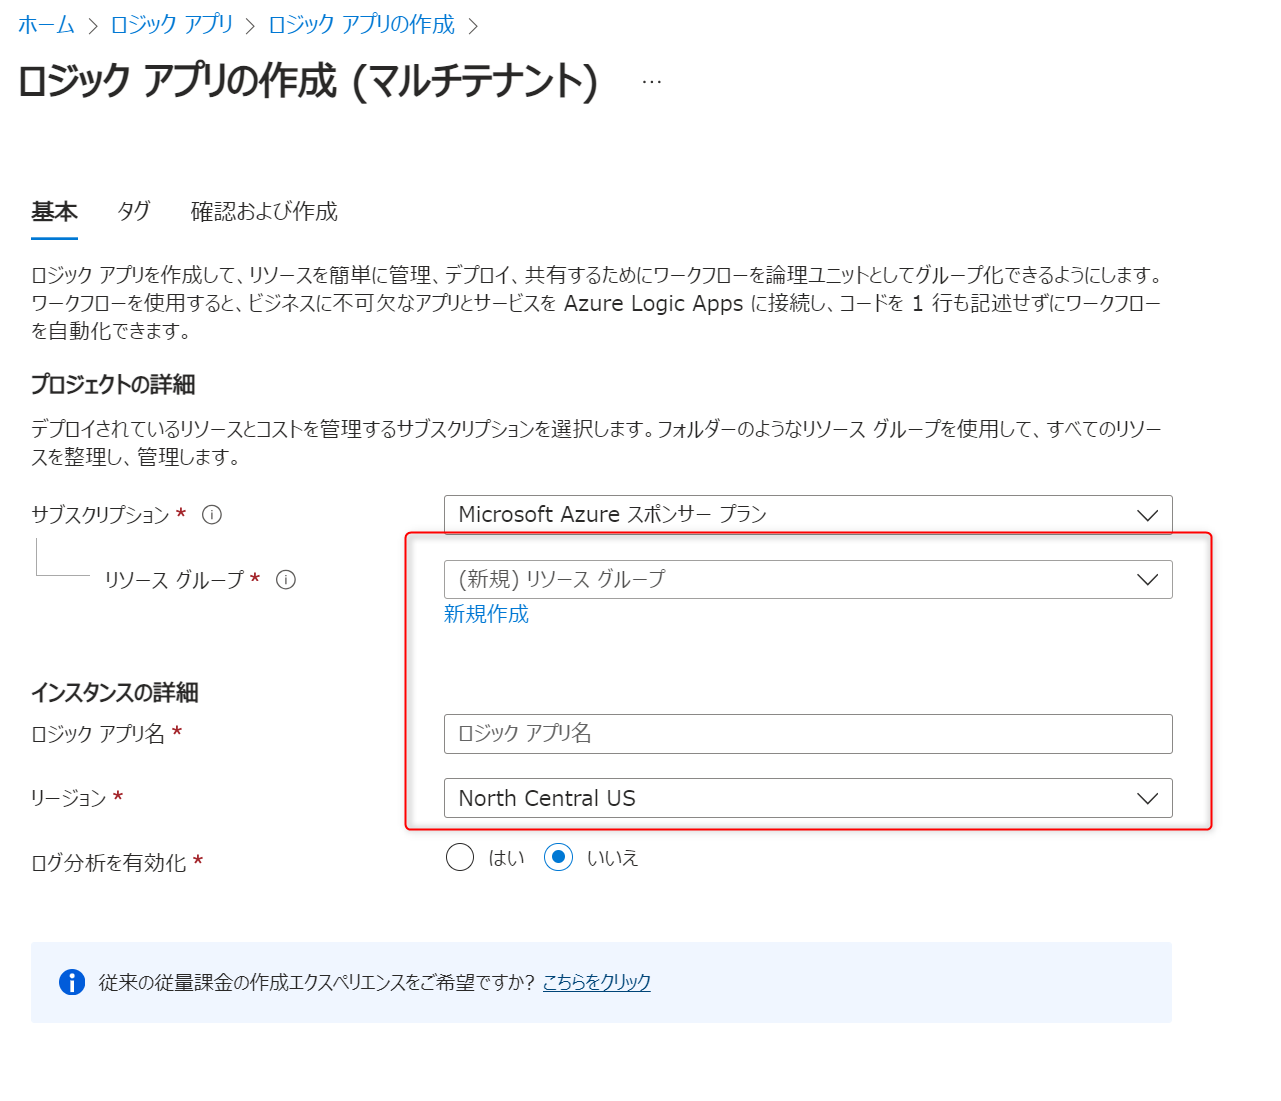The image size is (1281, 1101).
Task: Open the ellipsis menu beside page title
Action: click(652, 82)
